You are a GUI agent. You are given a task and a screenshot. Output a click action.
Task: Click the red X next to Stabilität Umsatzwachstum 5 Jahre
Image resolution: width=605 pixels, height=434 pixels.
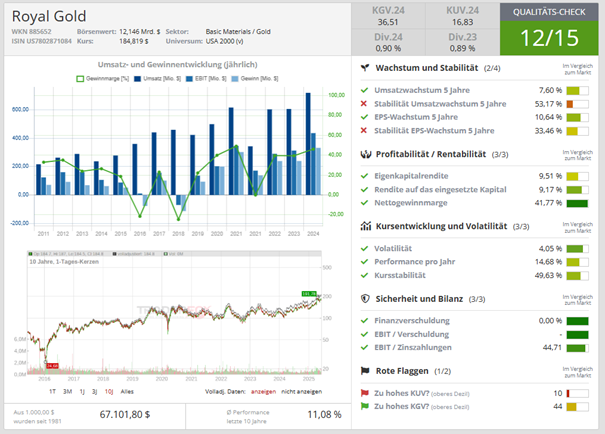pos(363,104)
